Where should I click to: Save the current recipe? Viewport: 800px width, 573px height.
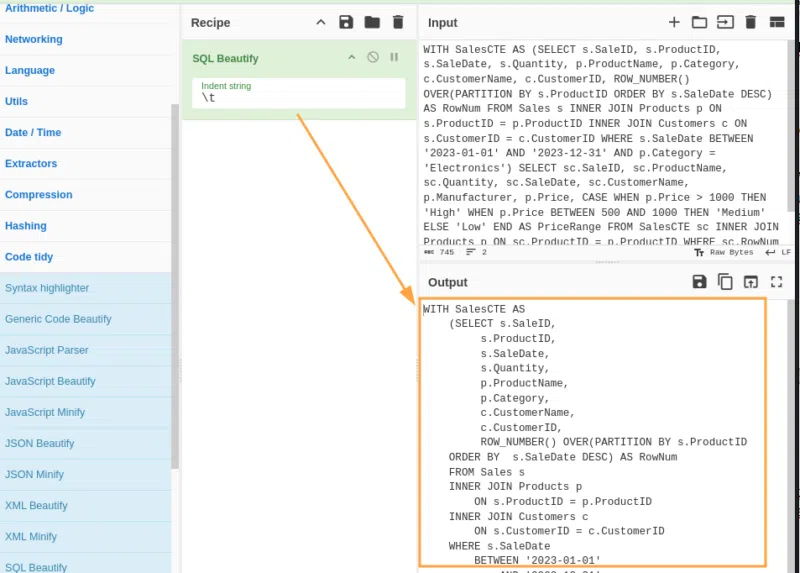click(x=346, y=22)
